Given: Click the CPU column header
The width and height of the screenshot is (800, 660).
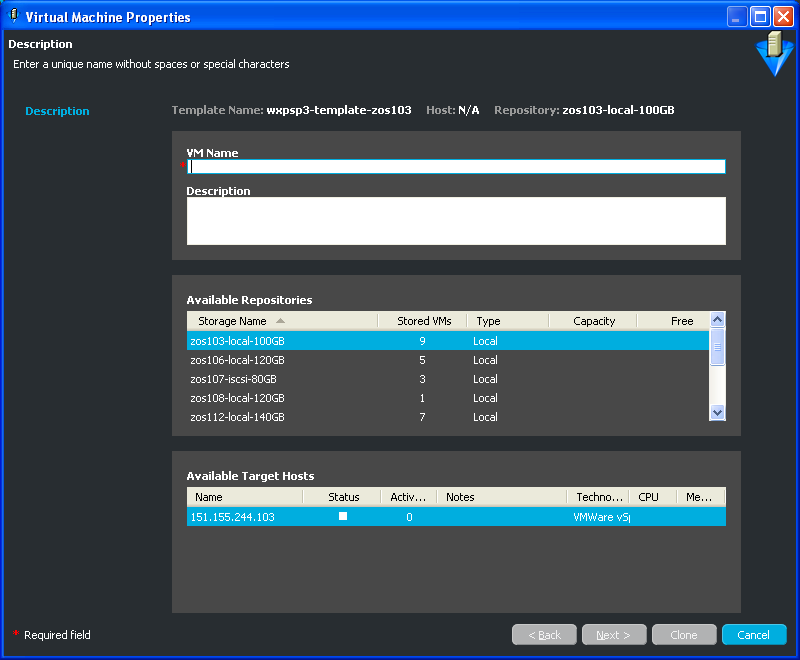Looking at the screenshot, I should click(x=653, y=497).
